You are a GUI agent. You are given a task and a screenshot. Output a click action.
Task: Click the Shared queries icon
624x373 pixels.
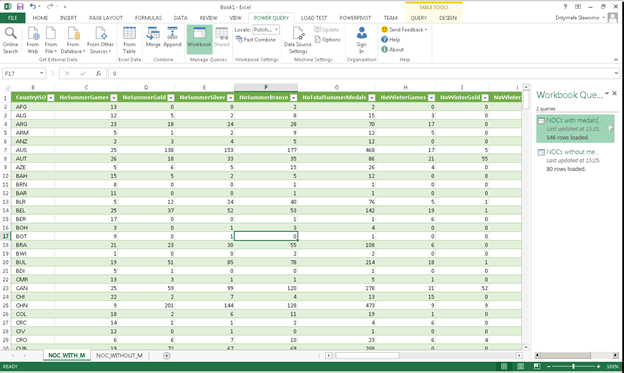(222, 37)
